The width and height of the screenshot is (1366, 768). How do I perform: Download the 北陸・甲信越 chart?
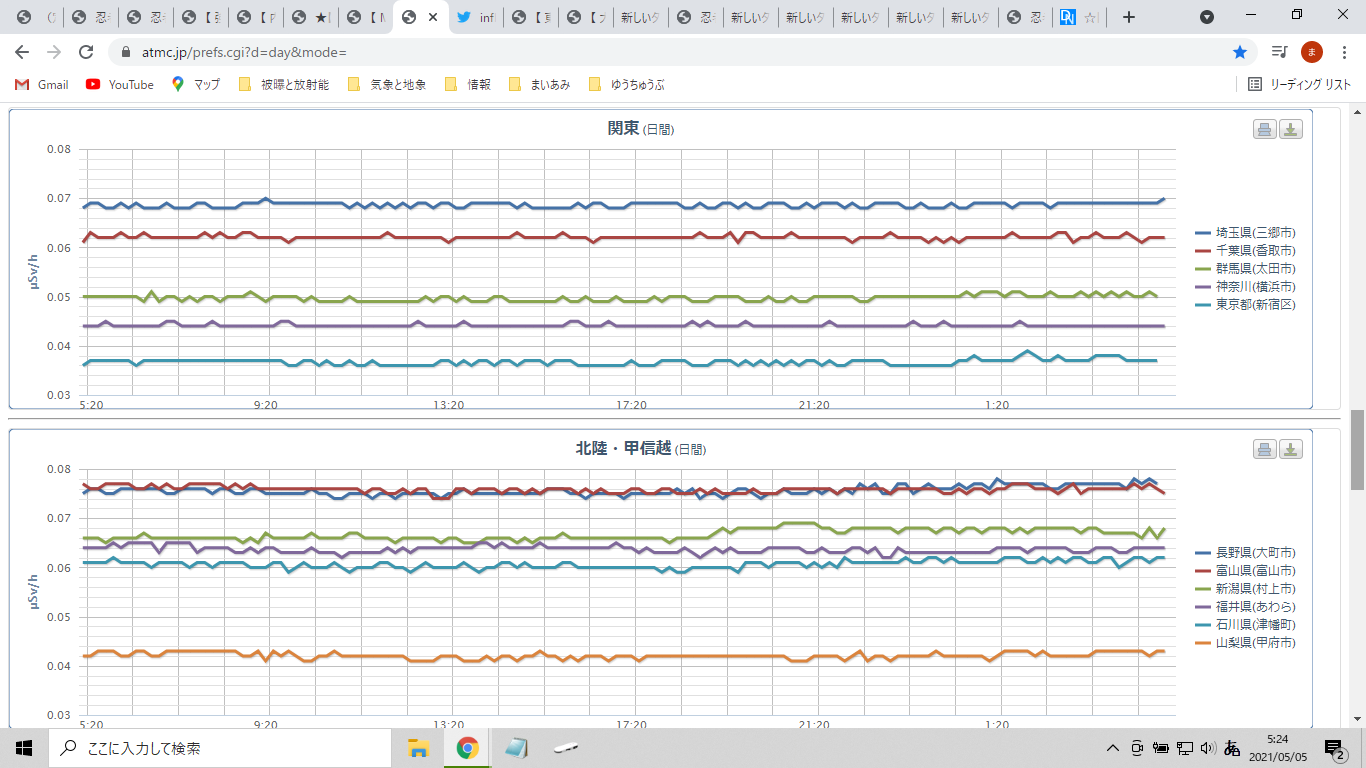point(1291,449)
